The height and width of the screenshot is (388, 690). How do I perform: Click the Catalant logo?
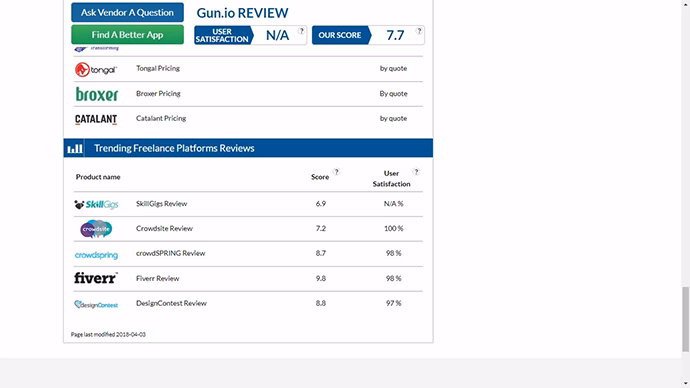pos(96,119)
